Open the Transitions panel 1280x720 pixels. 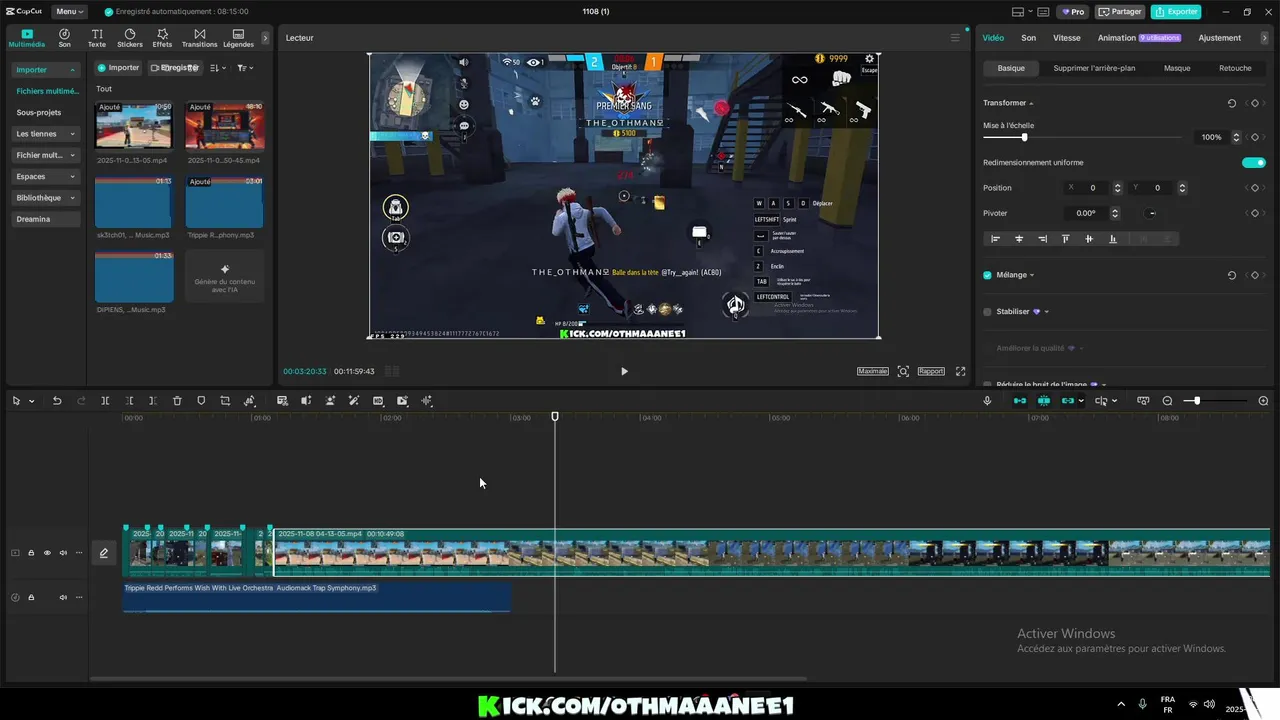200,38
